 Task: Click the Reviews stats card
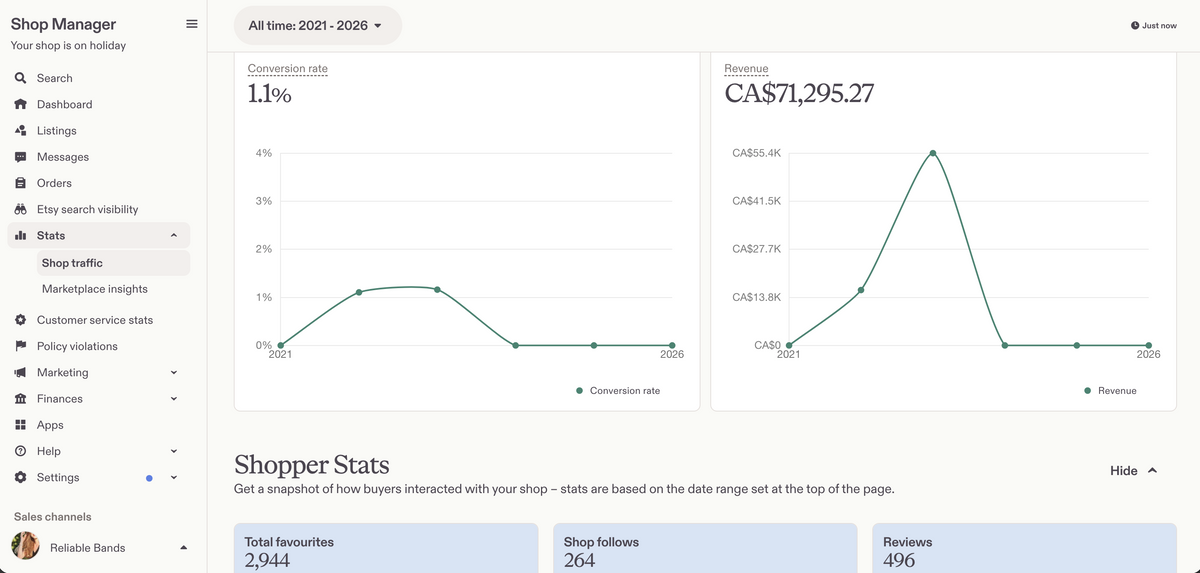click(x=1024, y=548)
